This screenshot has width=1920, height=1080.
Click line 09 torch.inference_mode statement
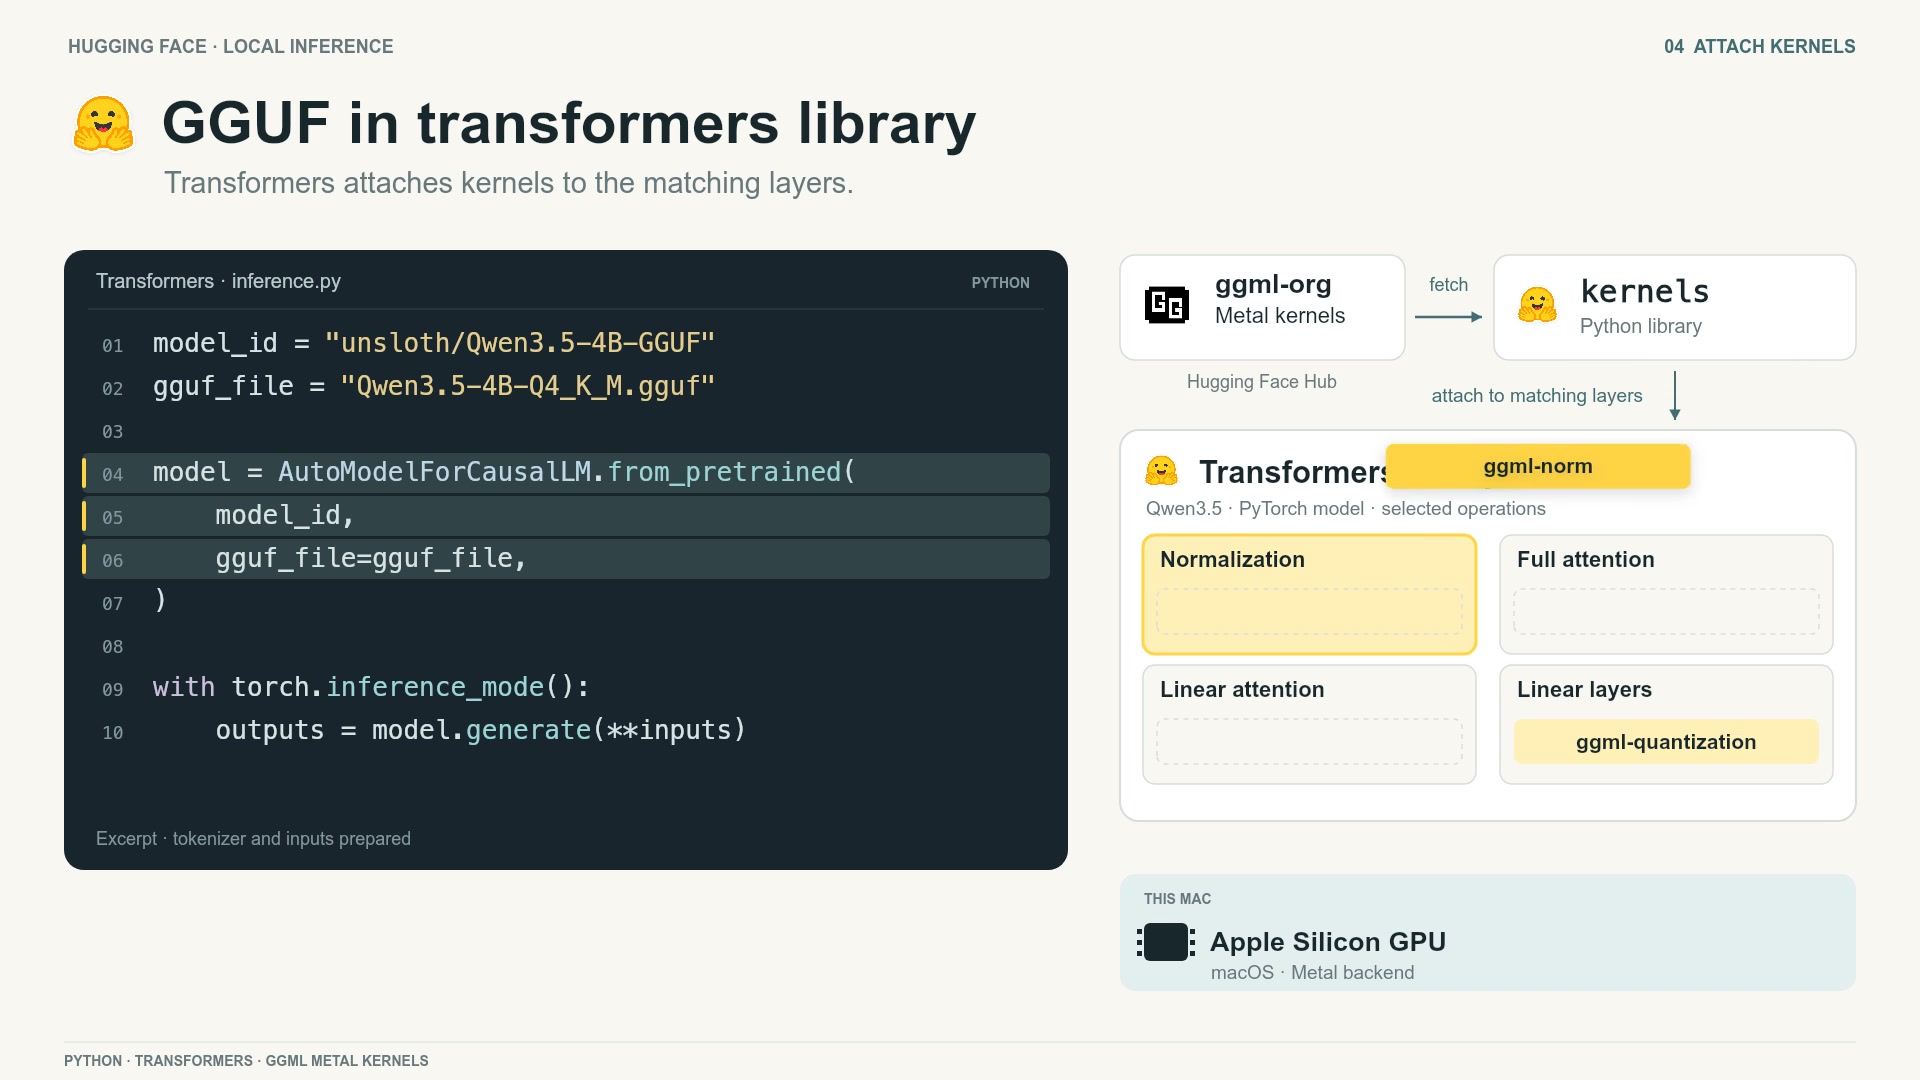pos(371,687)
